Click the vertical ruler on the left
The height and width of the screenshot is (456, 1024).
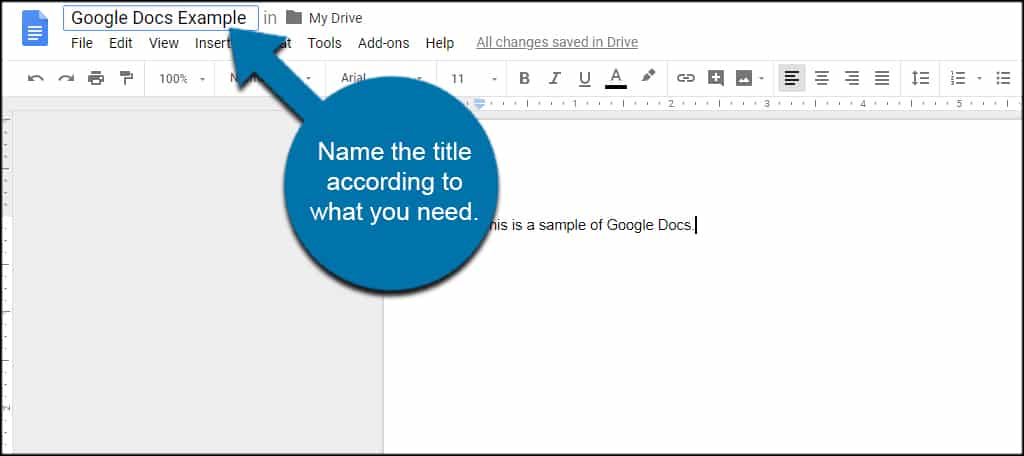pyautogui.click(x=7, y=281)
